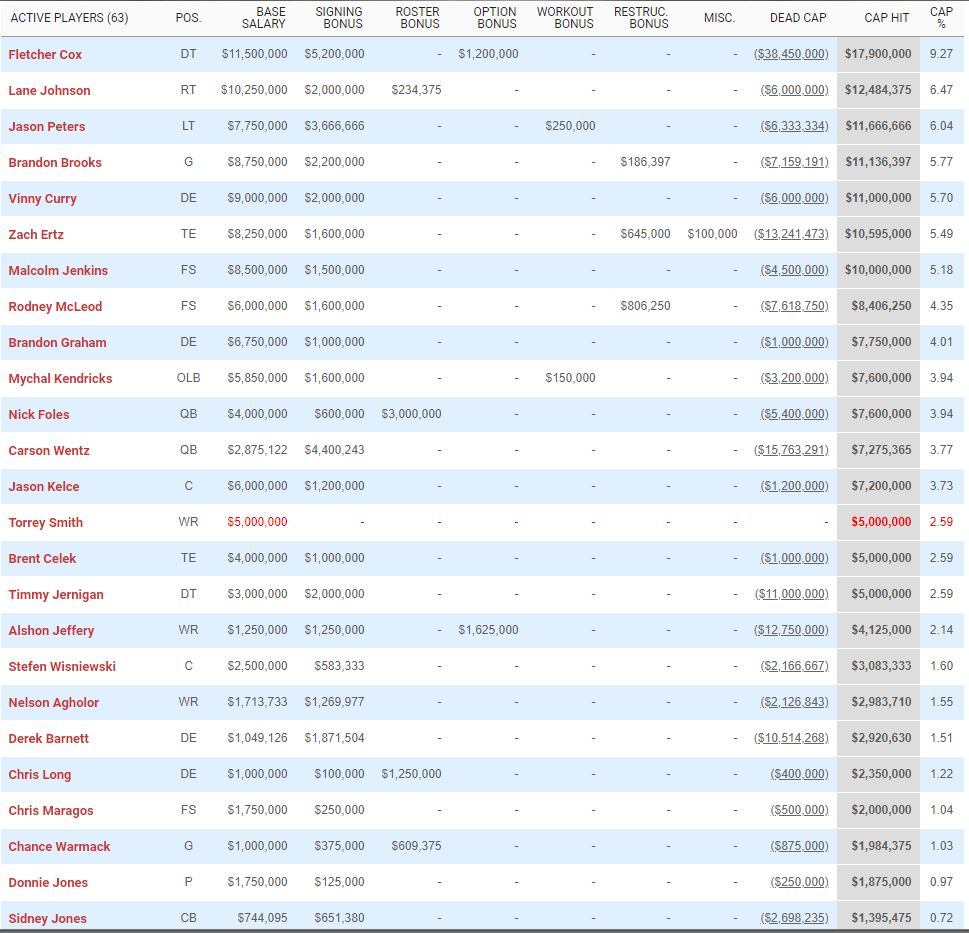Viewport: 969px width, 933px height.
Task: Select Carson Wentz signing bonus $4,400,243
Action: coord(334,450)
